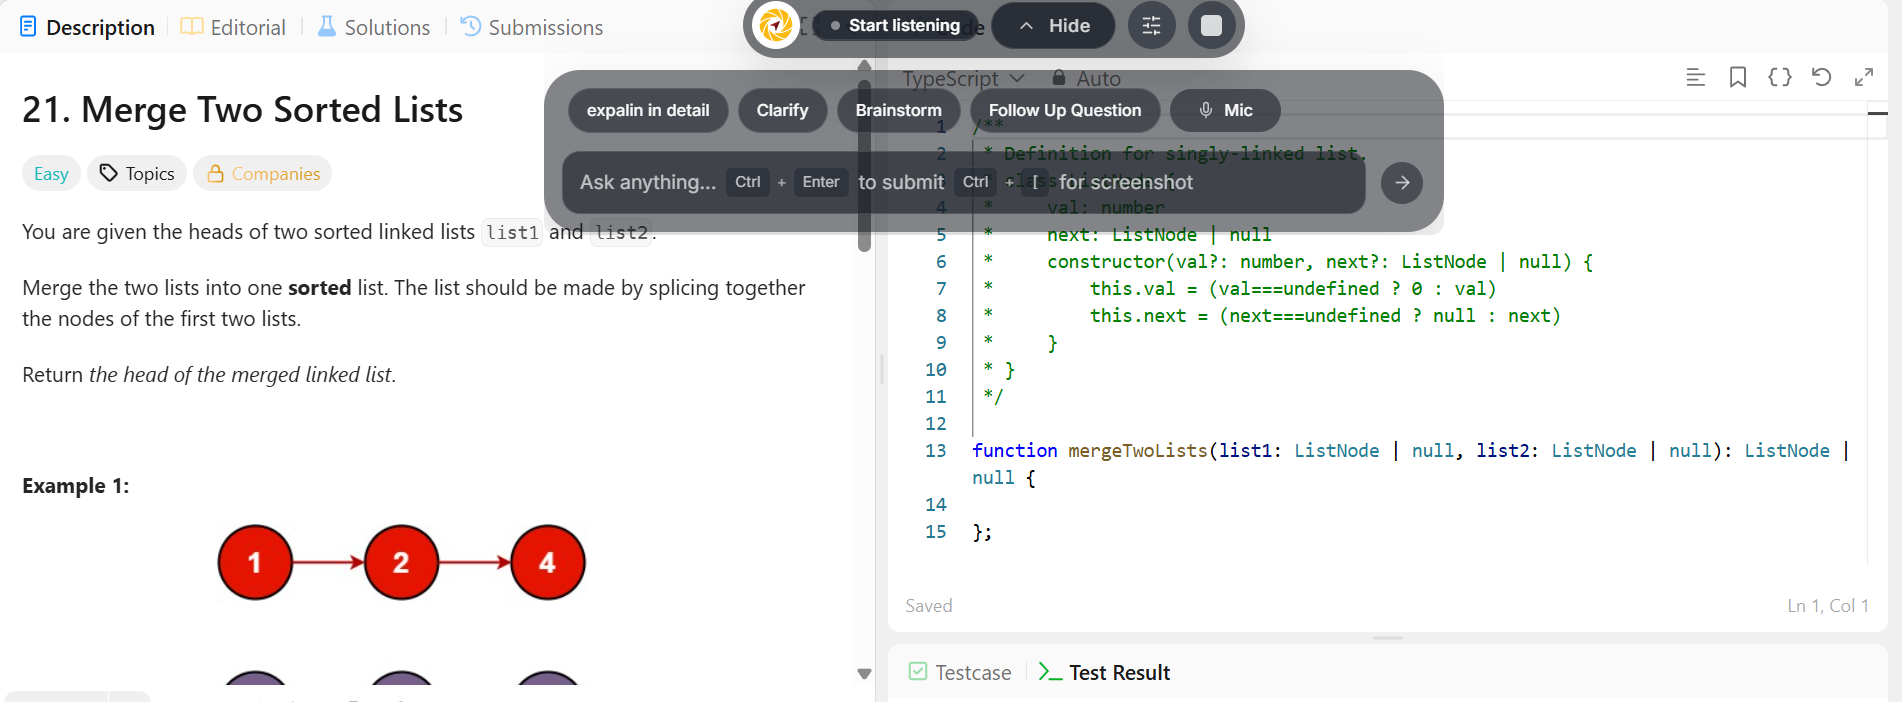Switch to the Solutions tab
Image resolution: width=1902 pixels, height=702 pixels.
[373, 27]
